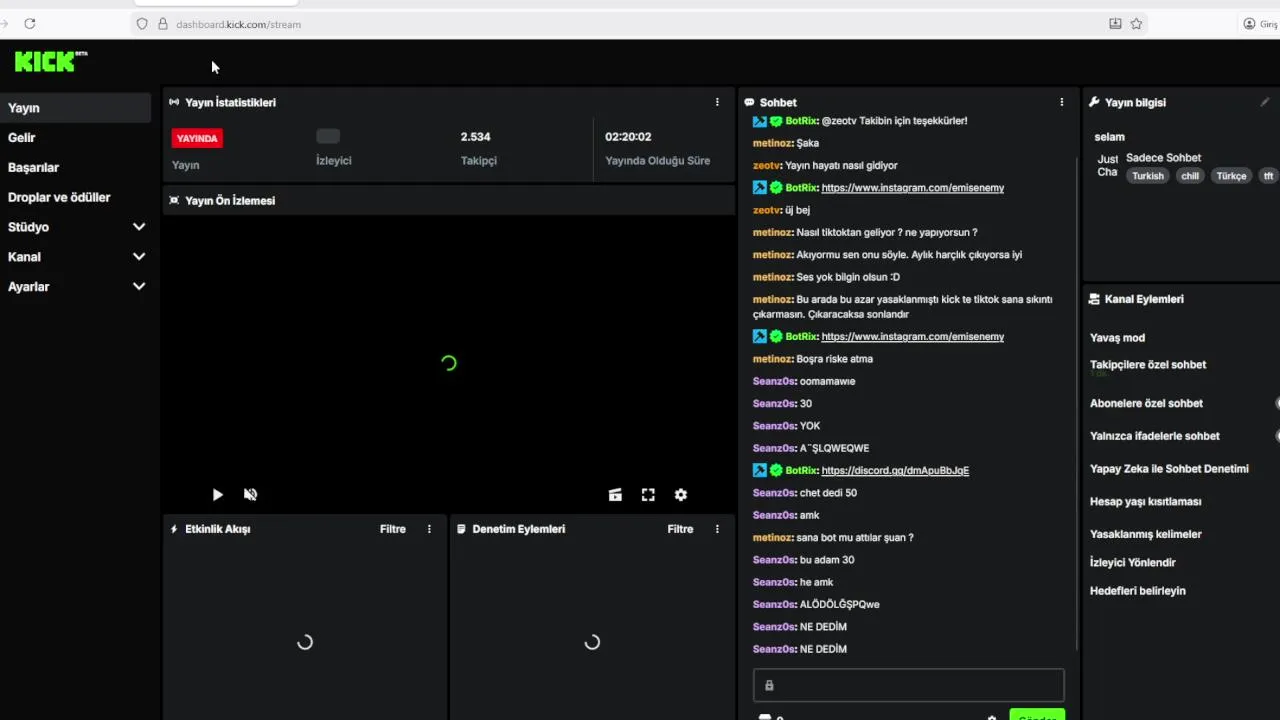This screenshot has height=720, width=1280.
Task: Select Yayın in the sidebar
Action: [76, 108]
